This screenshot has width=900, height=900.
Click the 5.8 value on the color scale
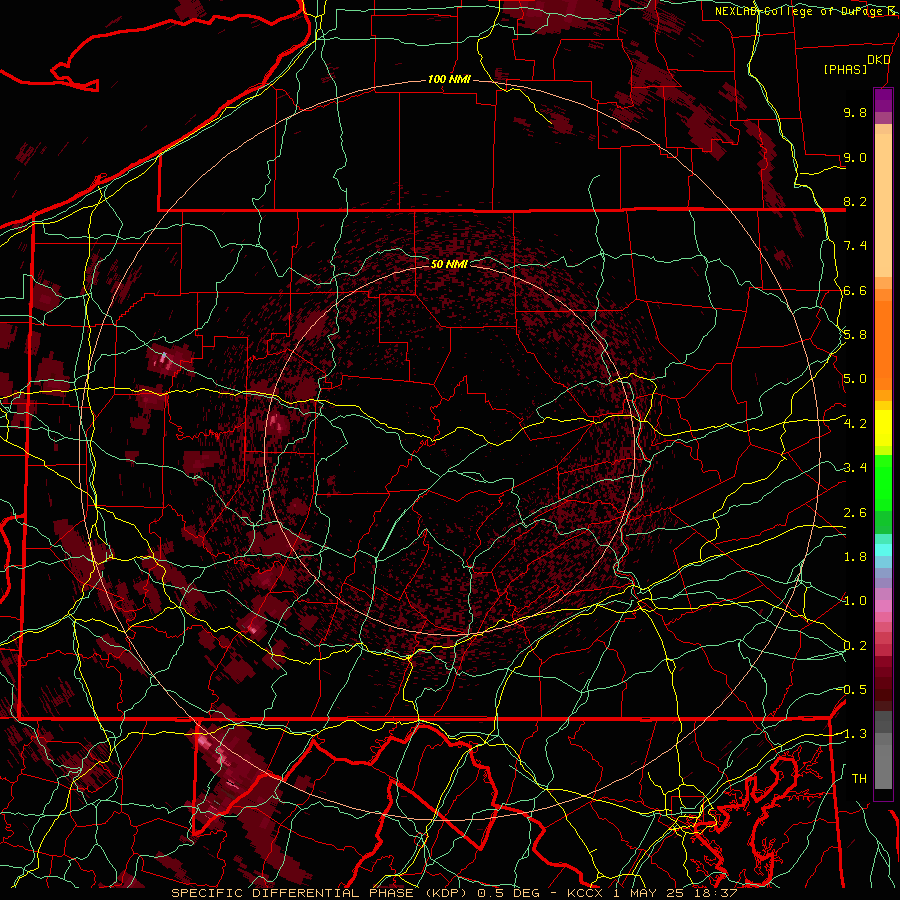tap(855, 335)
